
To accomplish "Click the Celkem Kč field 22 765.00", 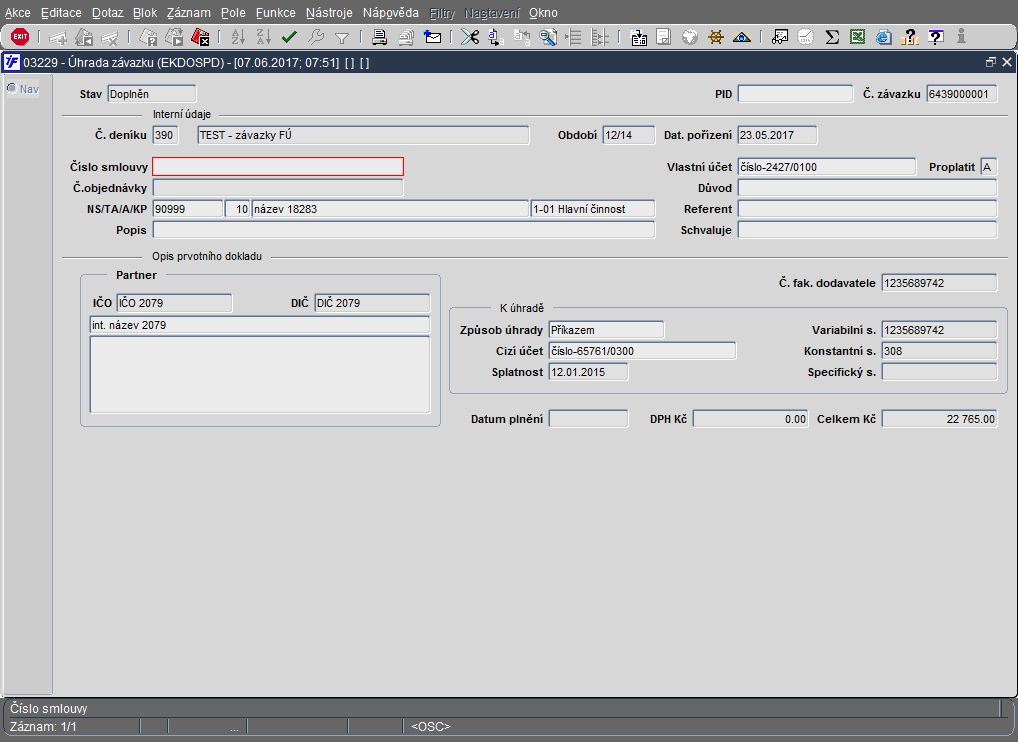I will click(x=939, y=419).
